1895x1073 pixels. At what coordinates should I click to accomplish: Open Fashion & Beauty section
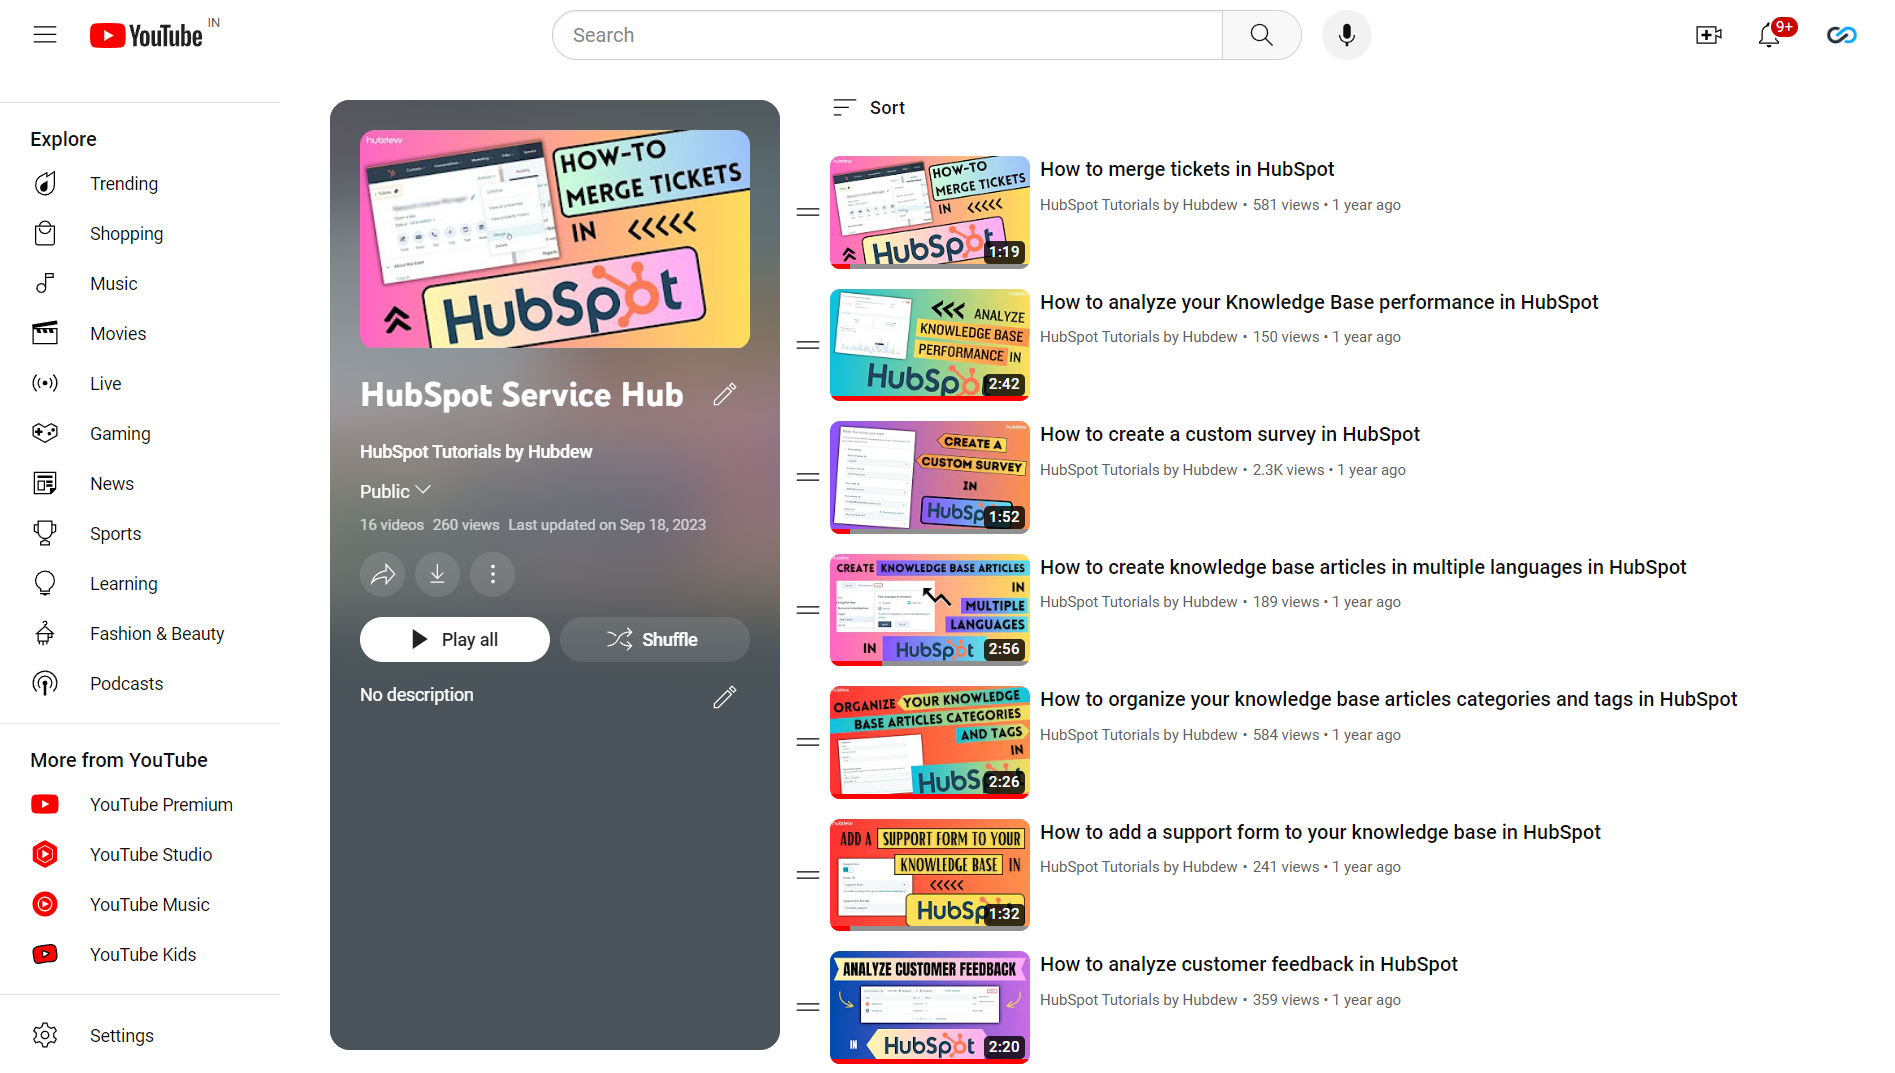click(x=157, y=633)
